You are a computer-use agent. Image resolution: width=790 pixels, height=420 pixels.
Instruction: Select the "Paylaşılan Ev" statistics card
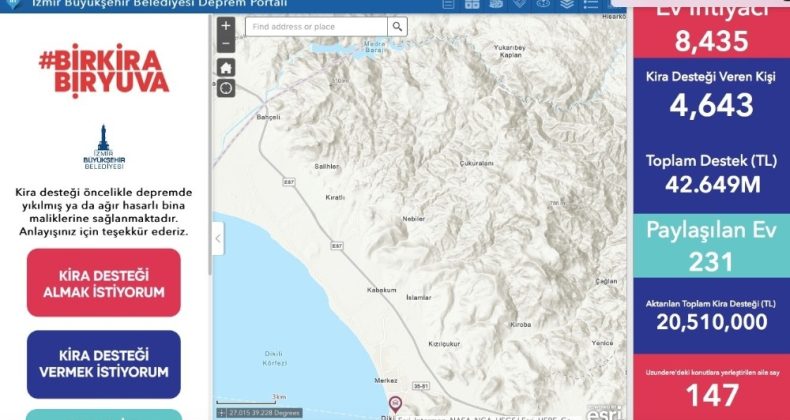pos(711,245)
